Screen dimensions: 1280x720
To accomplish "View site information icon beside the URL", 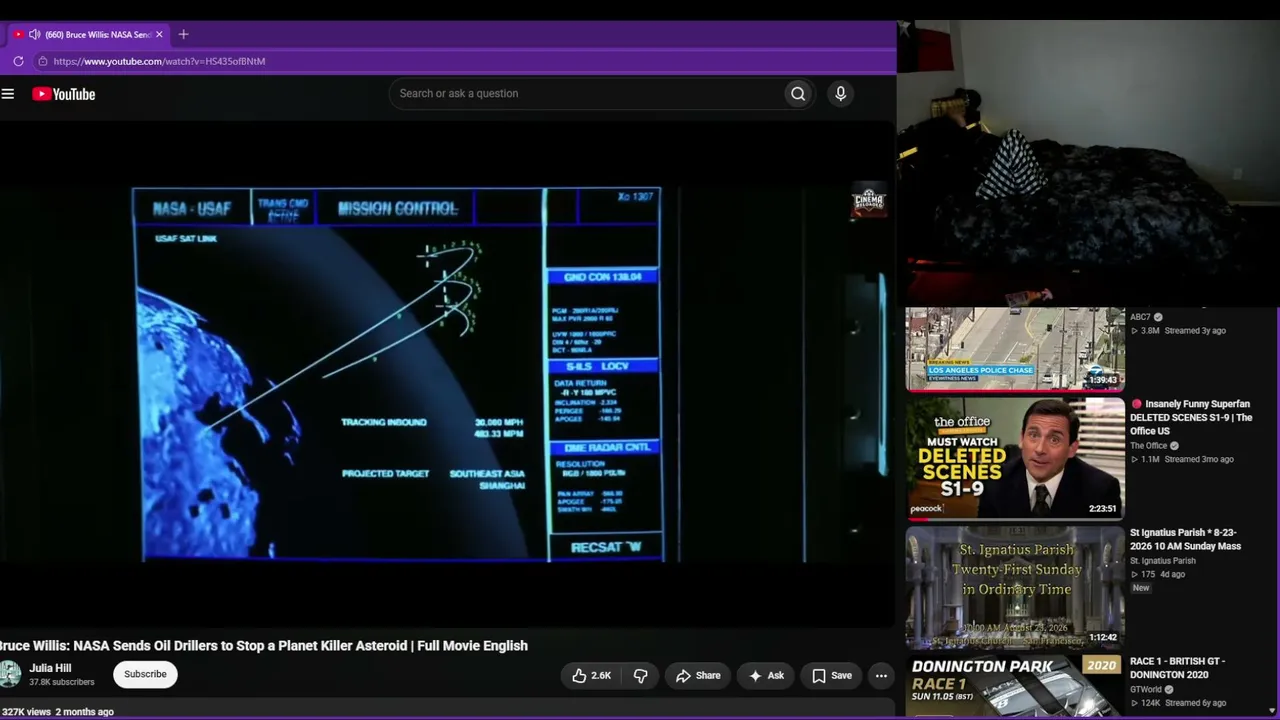I will [42, 61].
